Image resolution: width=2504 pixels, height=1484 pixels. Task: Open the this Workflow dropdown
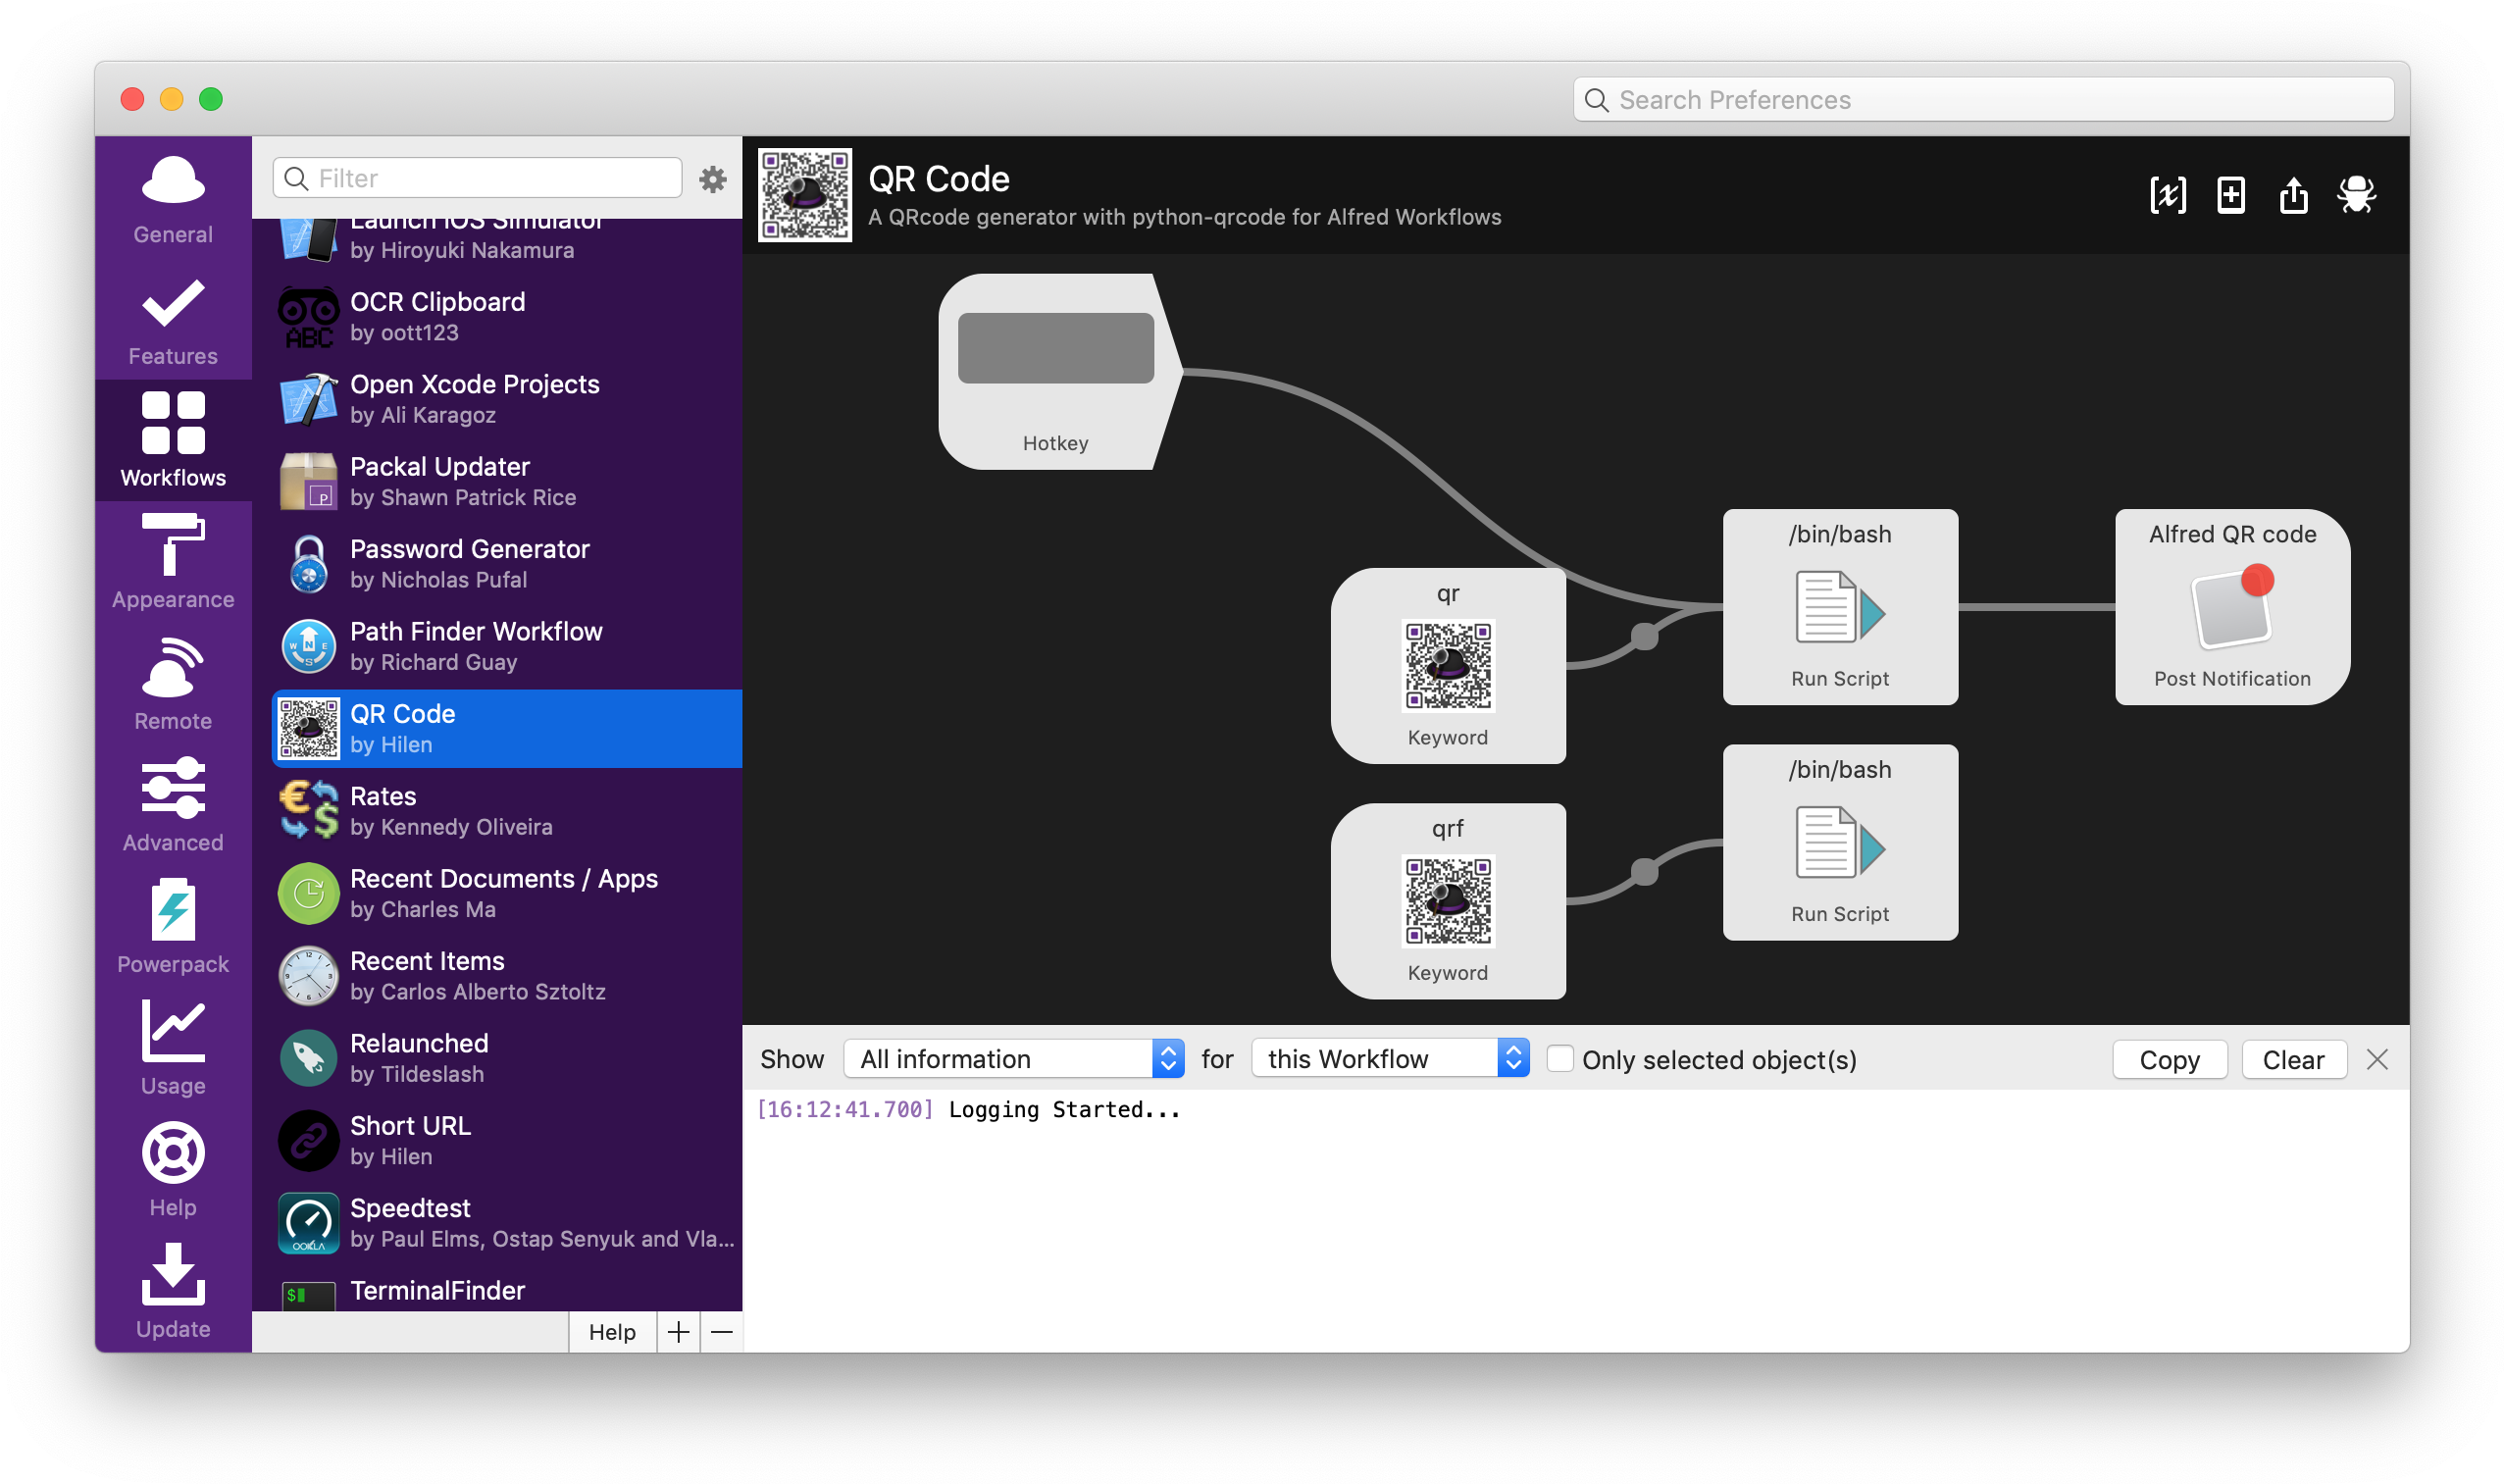(x=1390, y=1059)
